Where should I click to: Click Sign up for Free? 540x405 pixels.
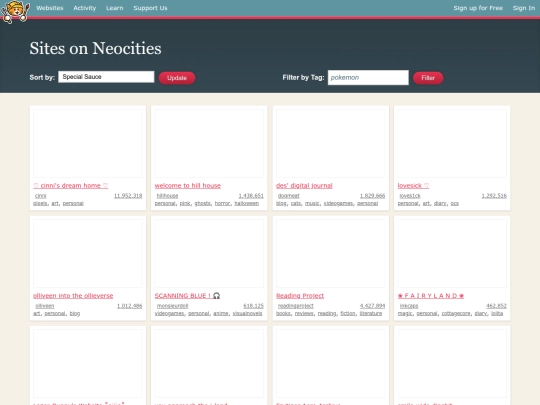(x=478, y=8)
